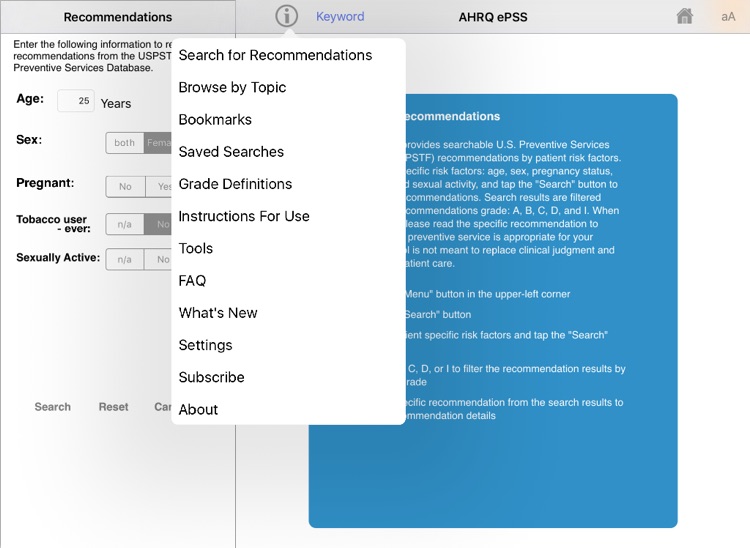Open the About entry

click(x=288, y=409)
